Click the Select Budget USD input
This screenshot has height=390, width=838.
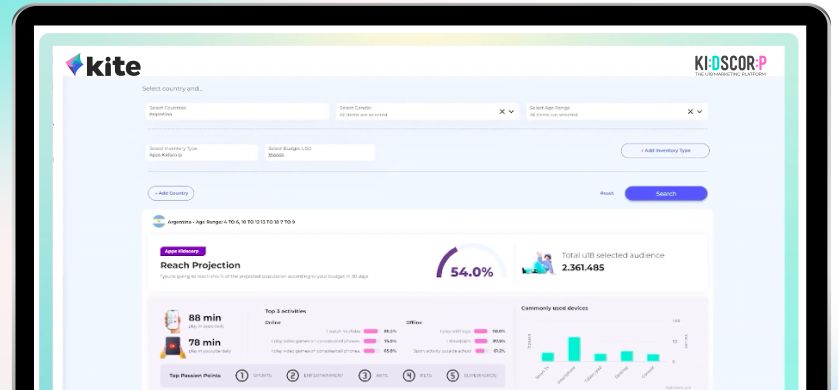pyautogui.click(x=320, y=152)
